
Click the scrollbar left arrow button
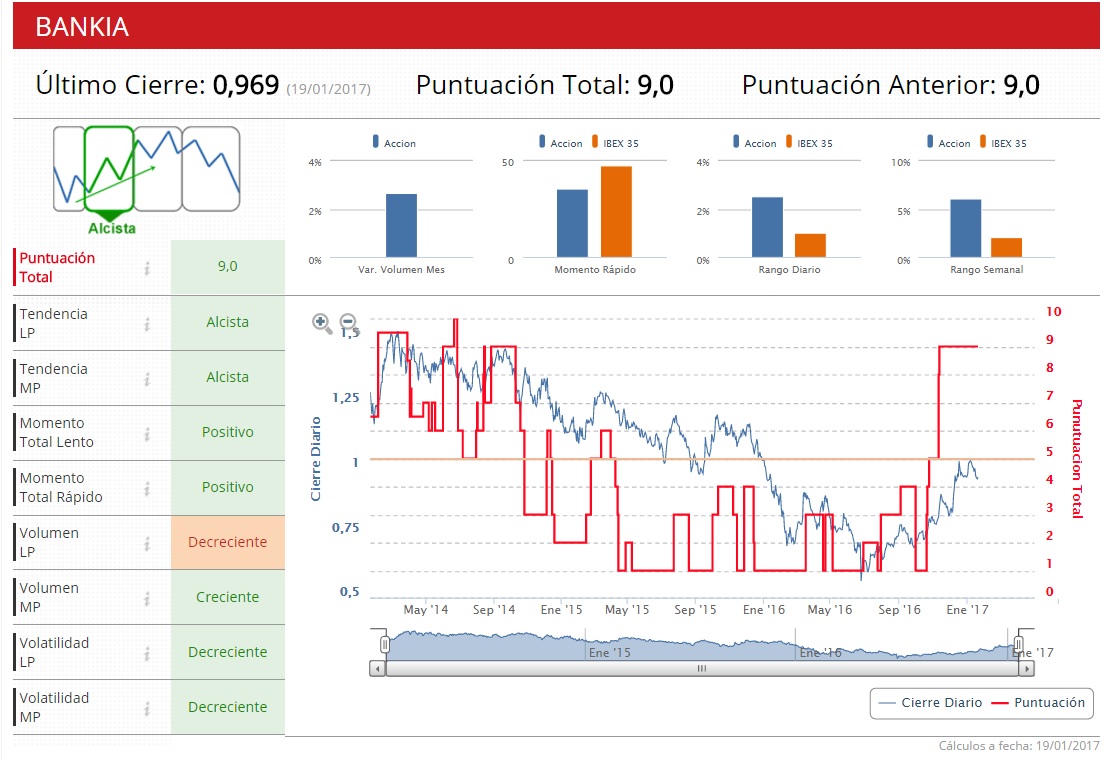point(377,669)
